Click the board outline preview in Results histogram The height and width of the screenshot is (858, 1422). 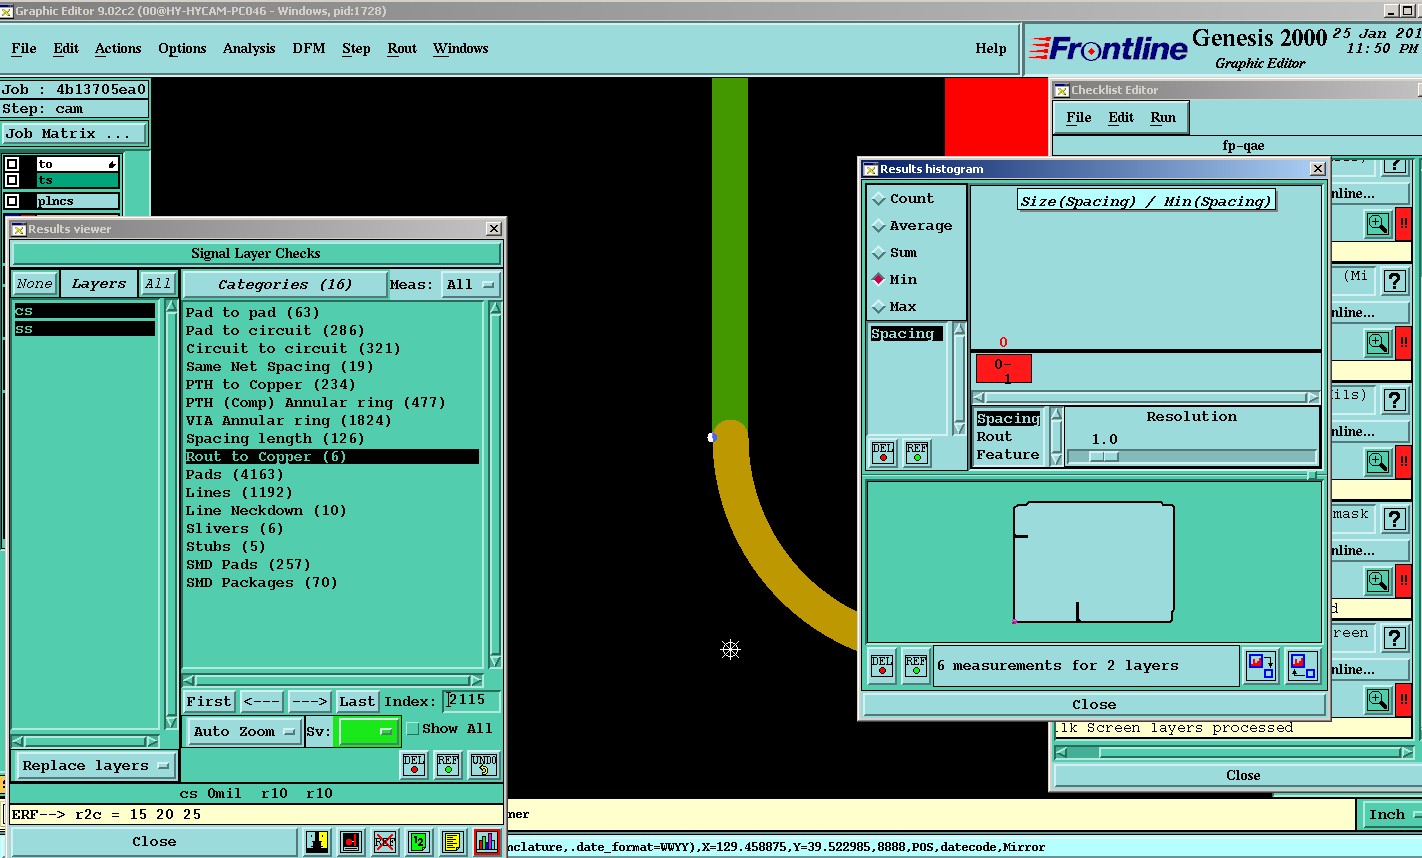[x=1094, y=562]
